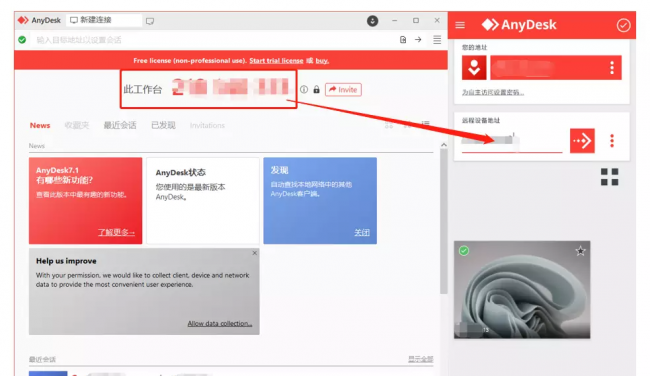Viewport: 650px width, 376px height.
Task: Click the red connect arrow button
Action: click(x=582, y=141)
